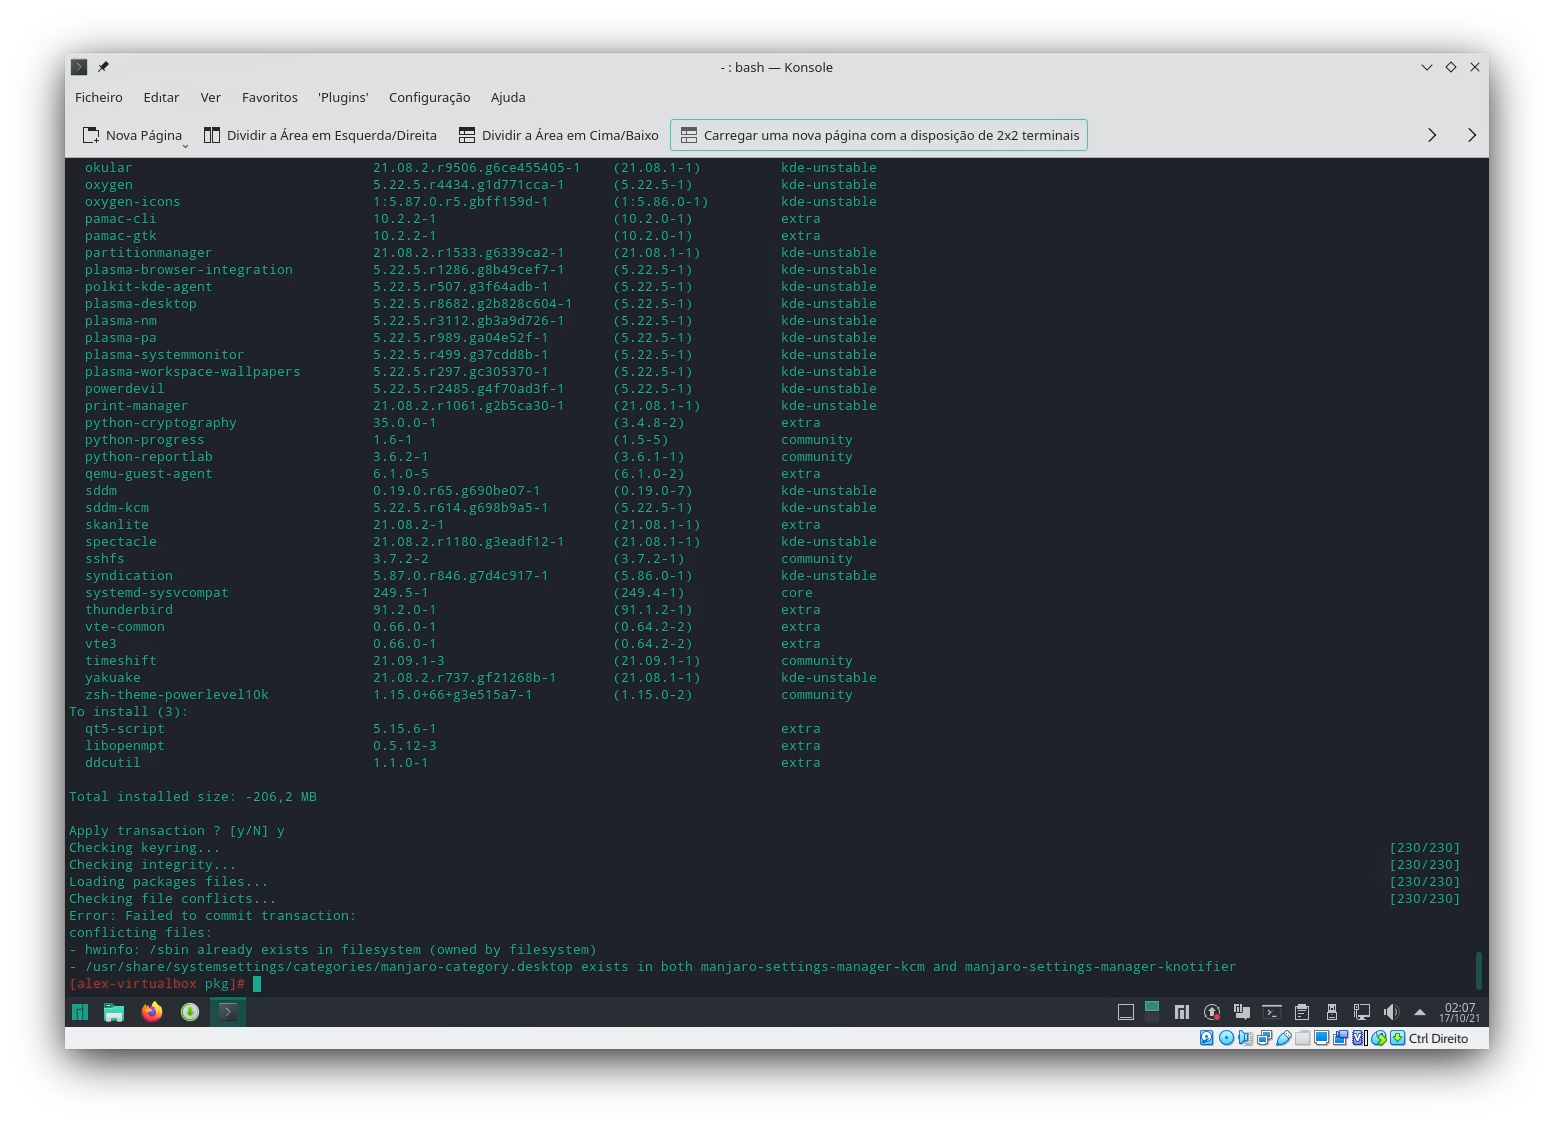Open the clipboard tray icon
The height and width of the screenshot is (1126, 1554).
[x=1302, y=1012]
